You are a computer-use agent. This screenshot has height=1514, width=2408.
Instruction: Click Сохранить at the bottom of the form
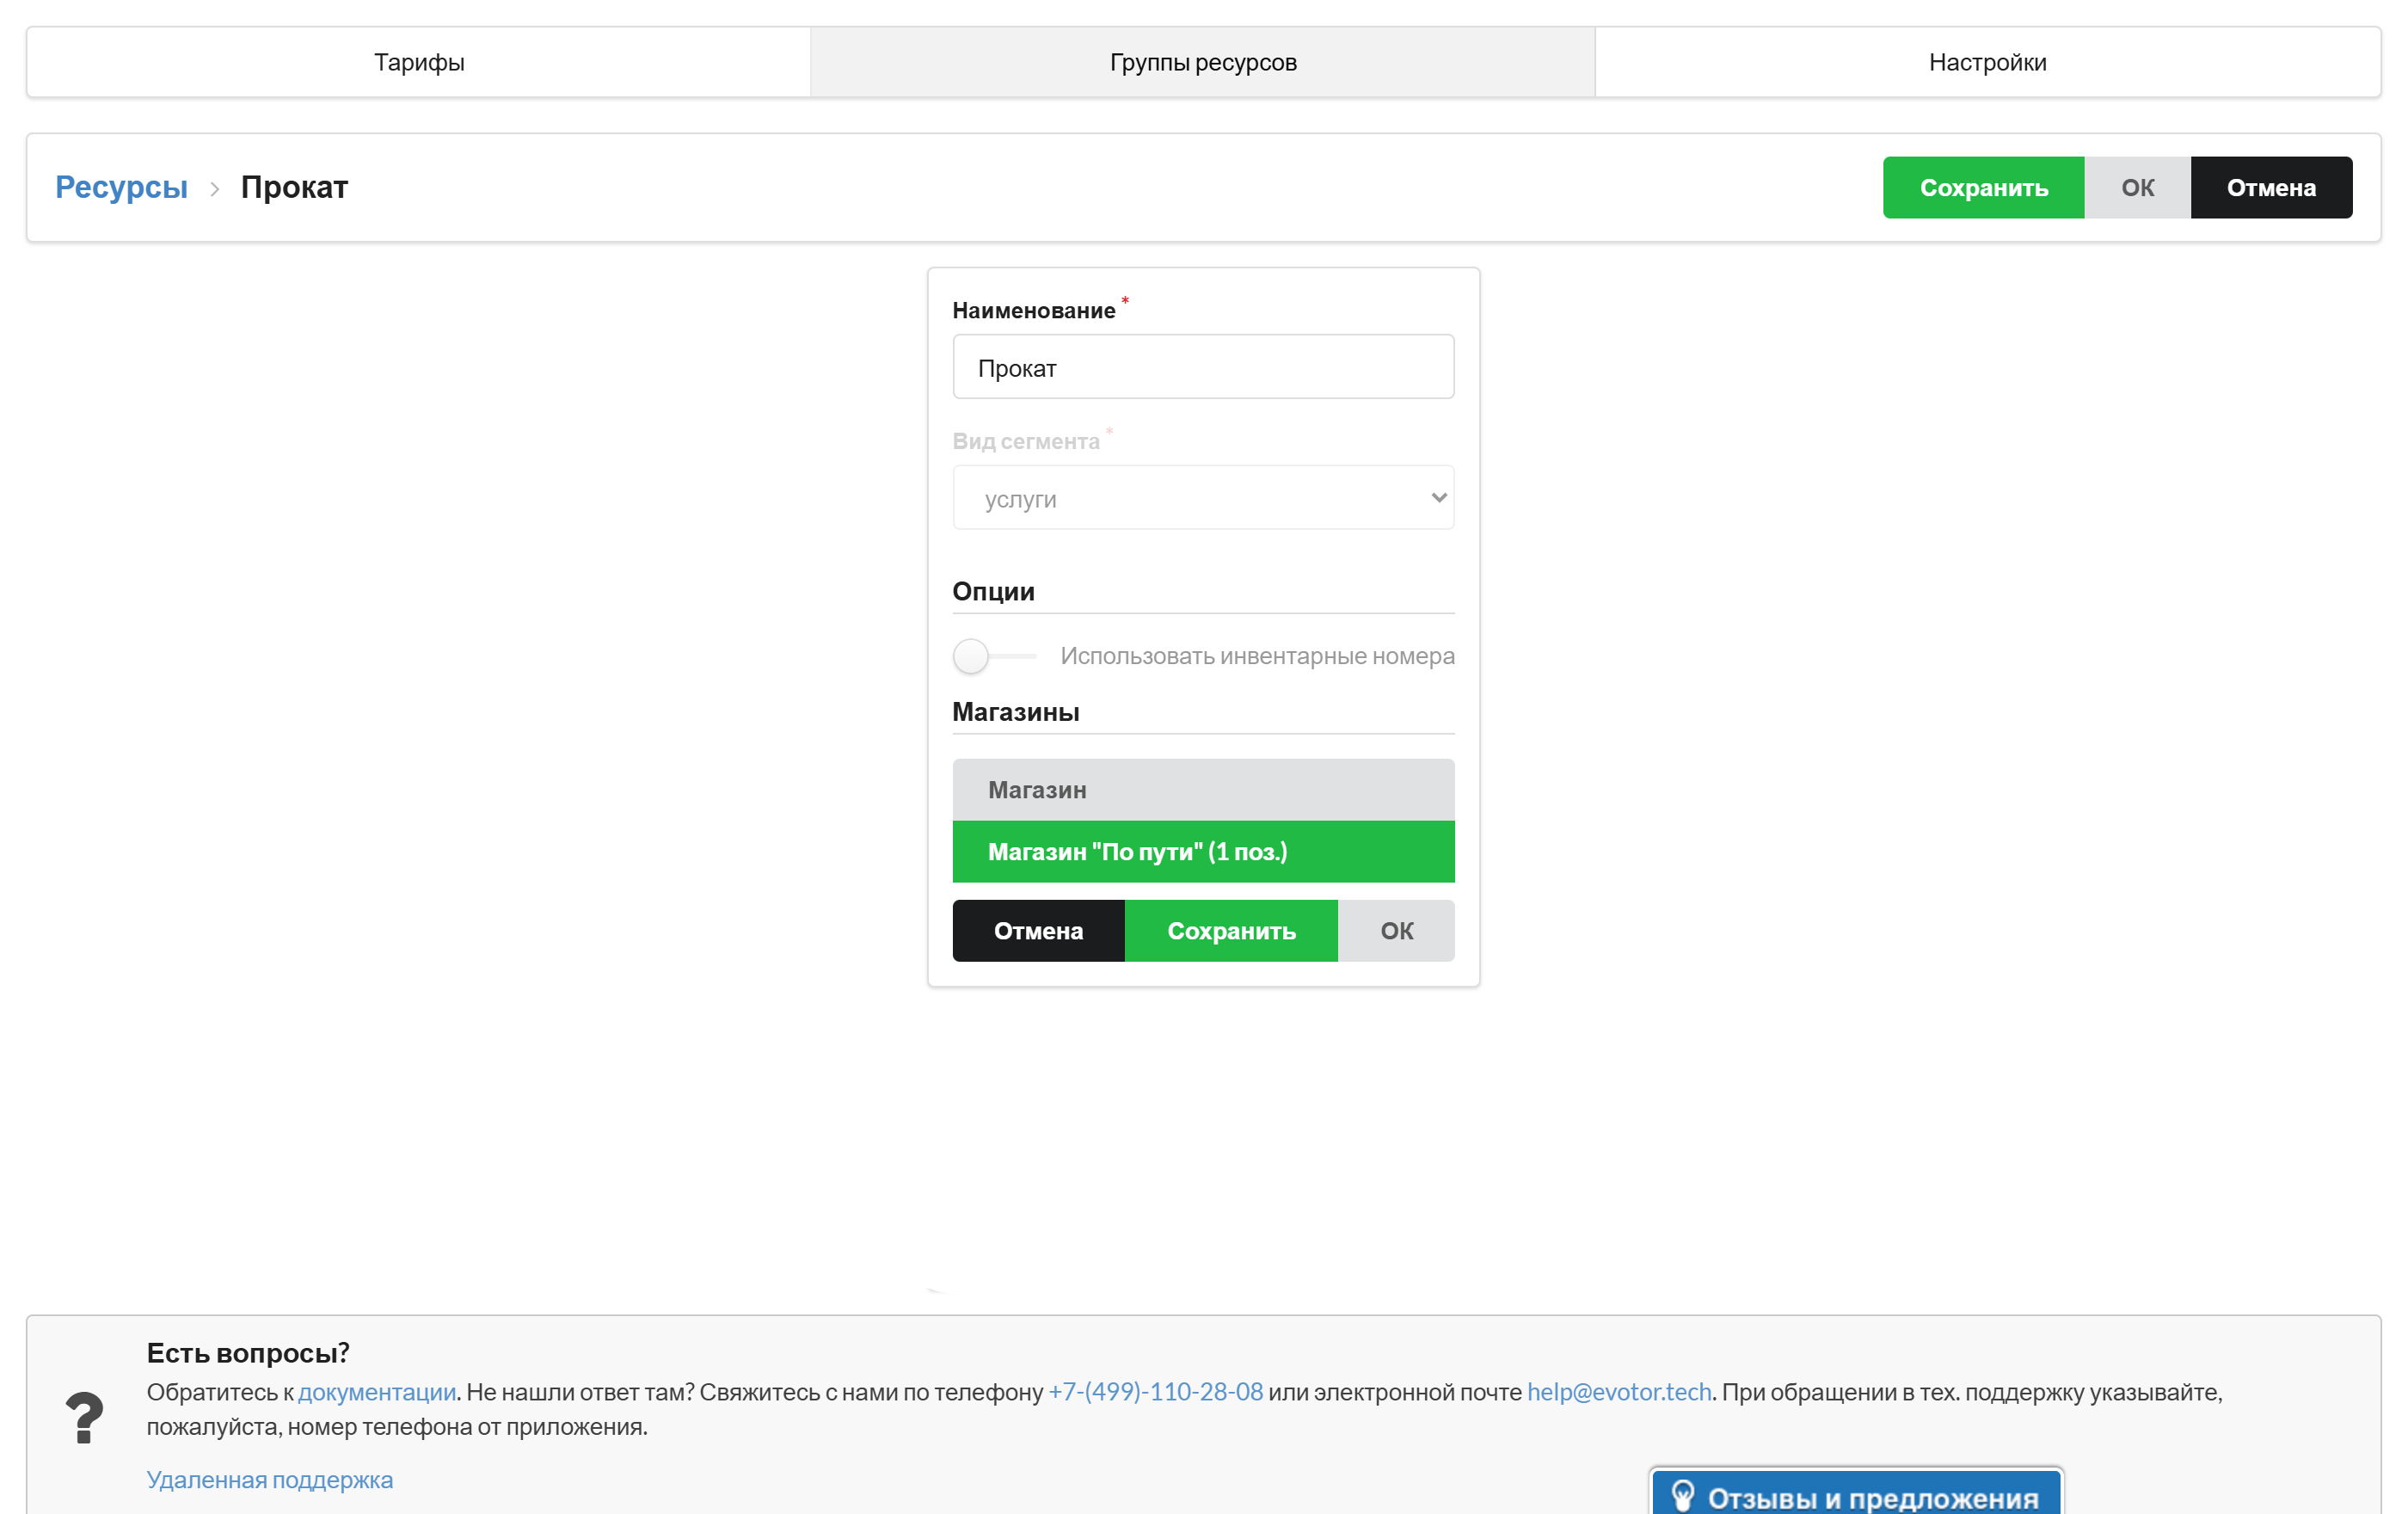coord(1231,930)
